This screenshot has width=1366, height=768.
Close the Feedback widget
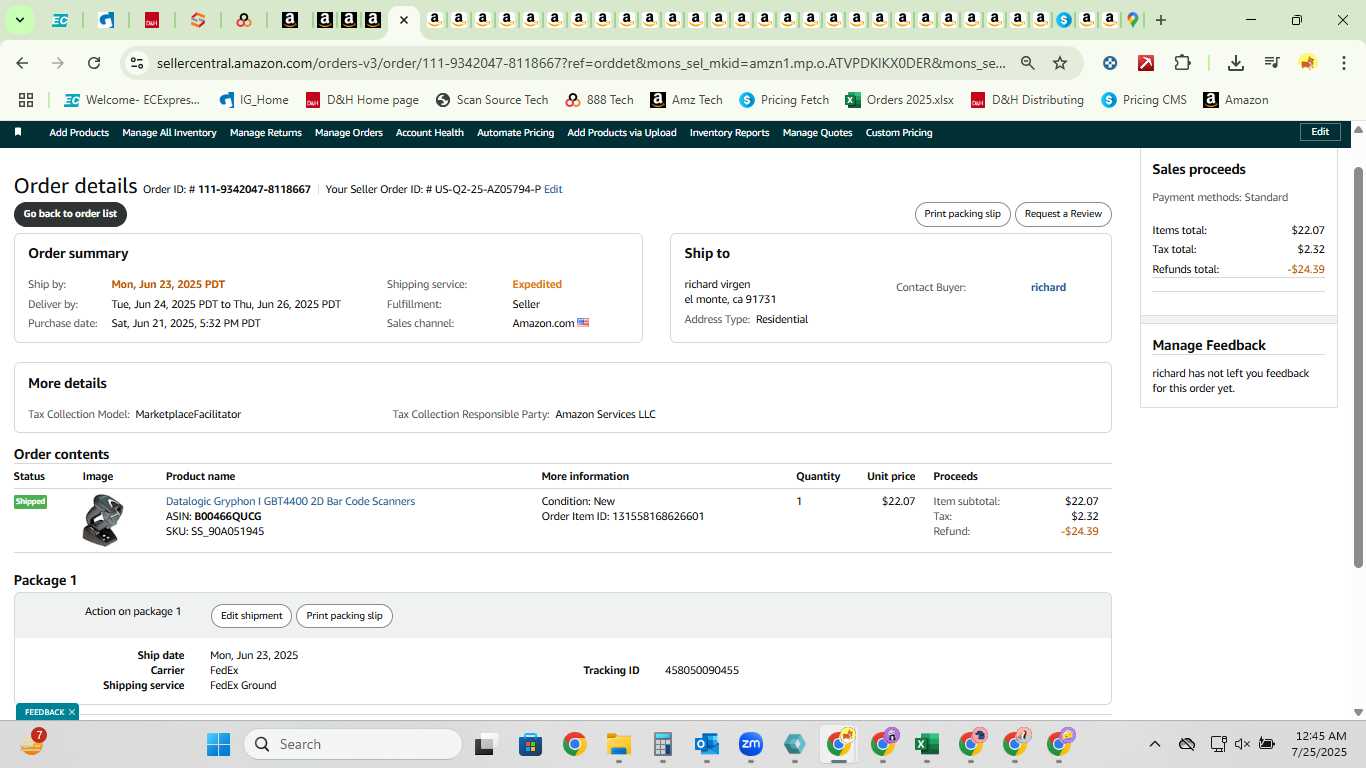point(72,712)
